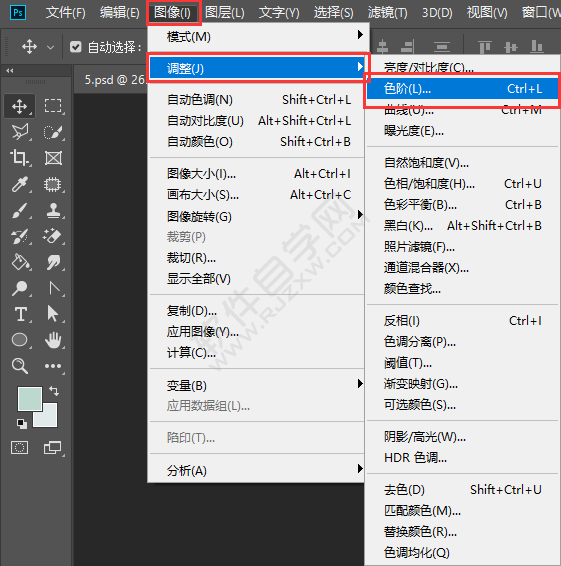Select the History Brush tool

pyautogui.click(x=19, y=236)
